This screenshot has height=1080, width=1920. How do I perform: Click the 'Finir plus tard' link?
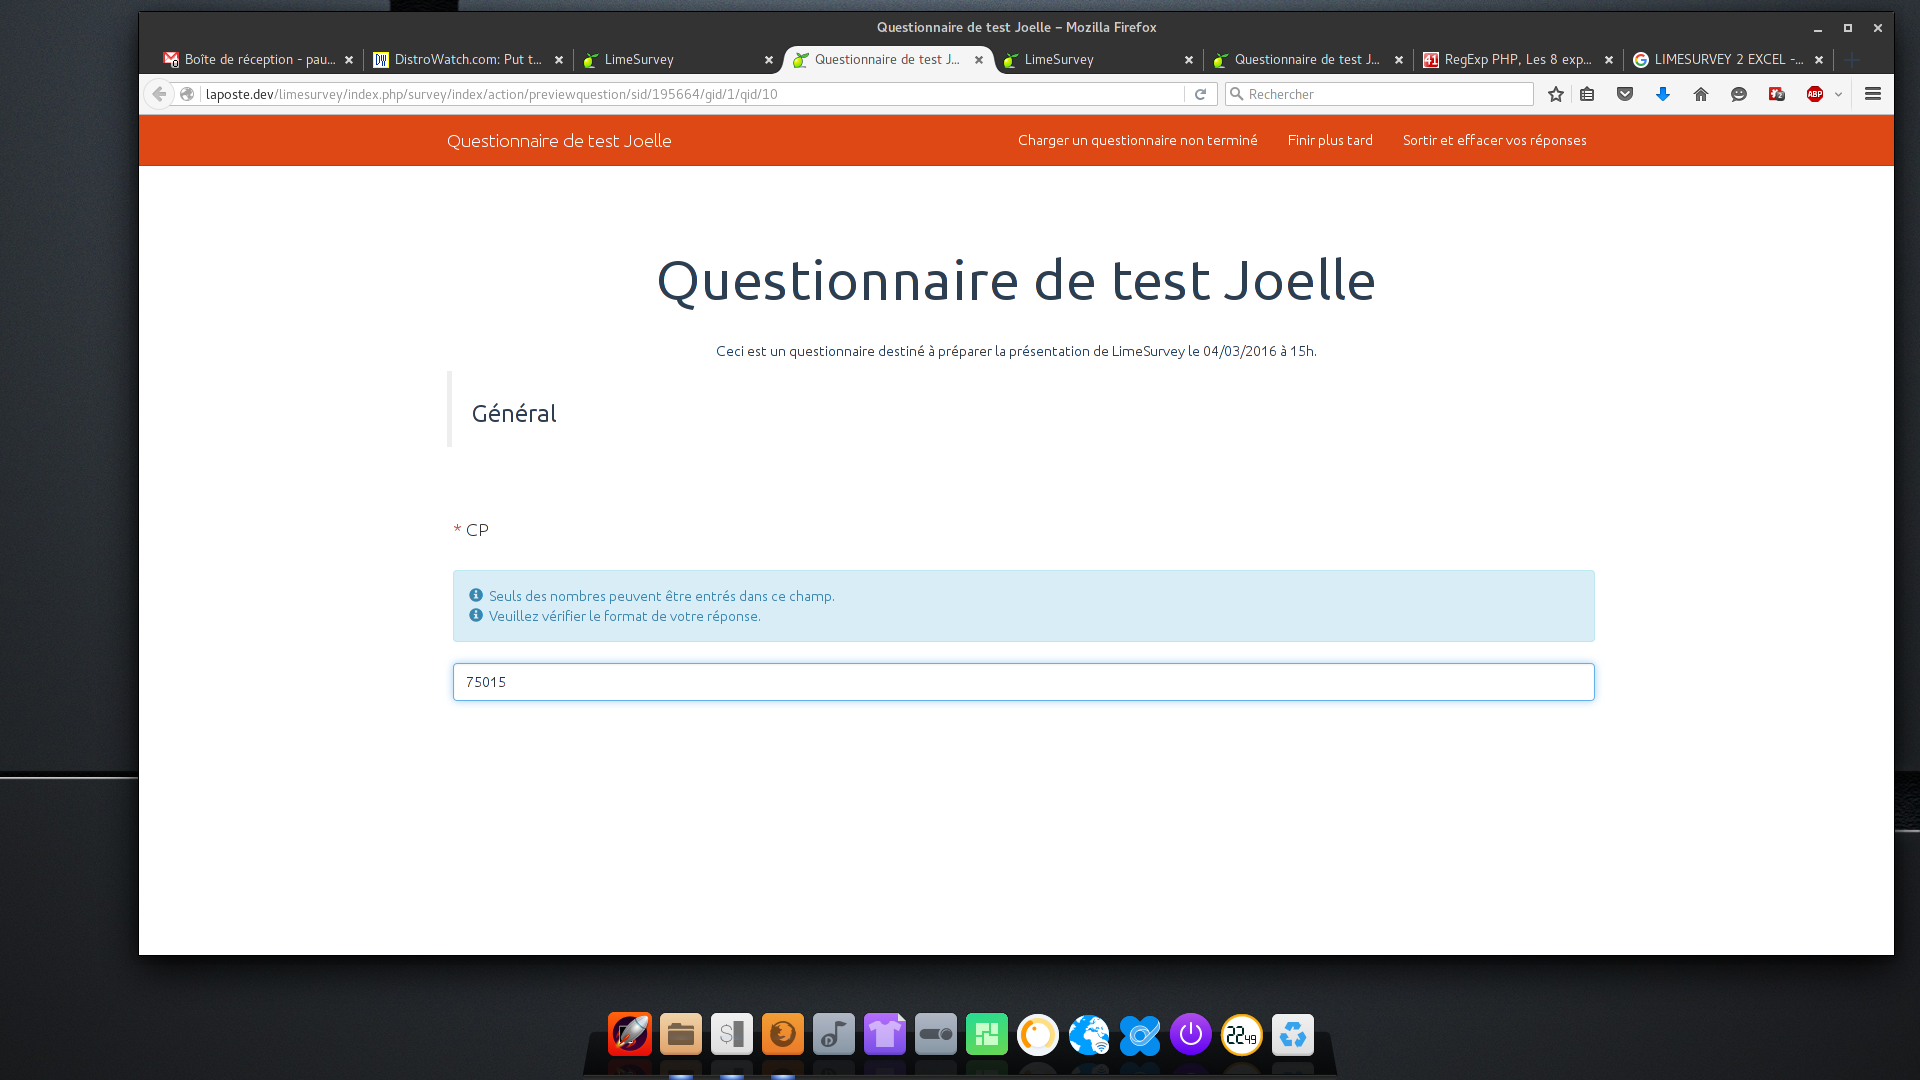1329,140
